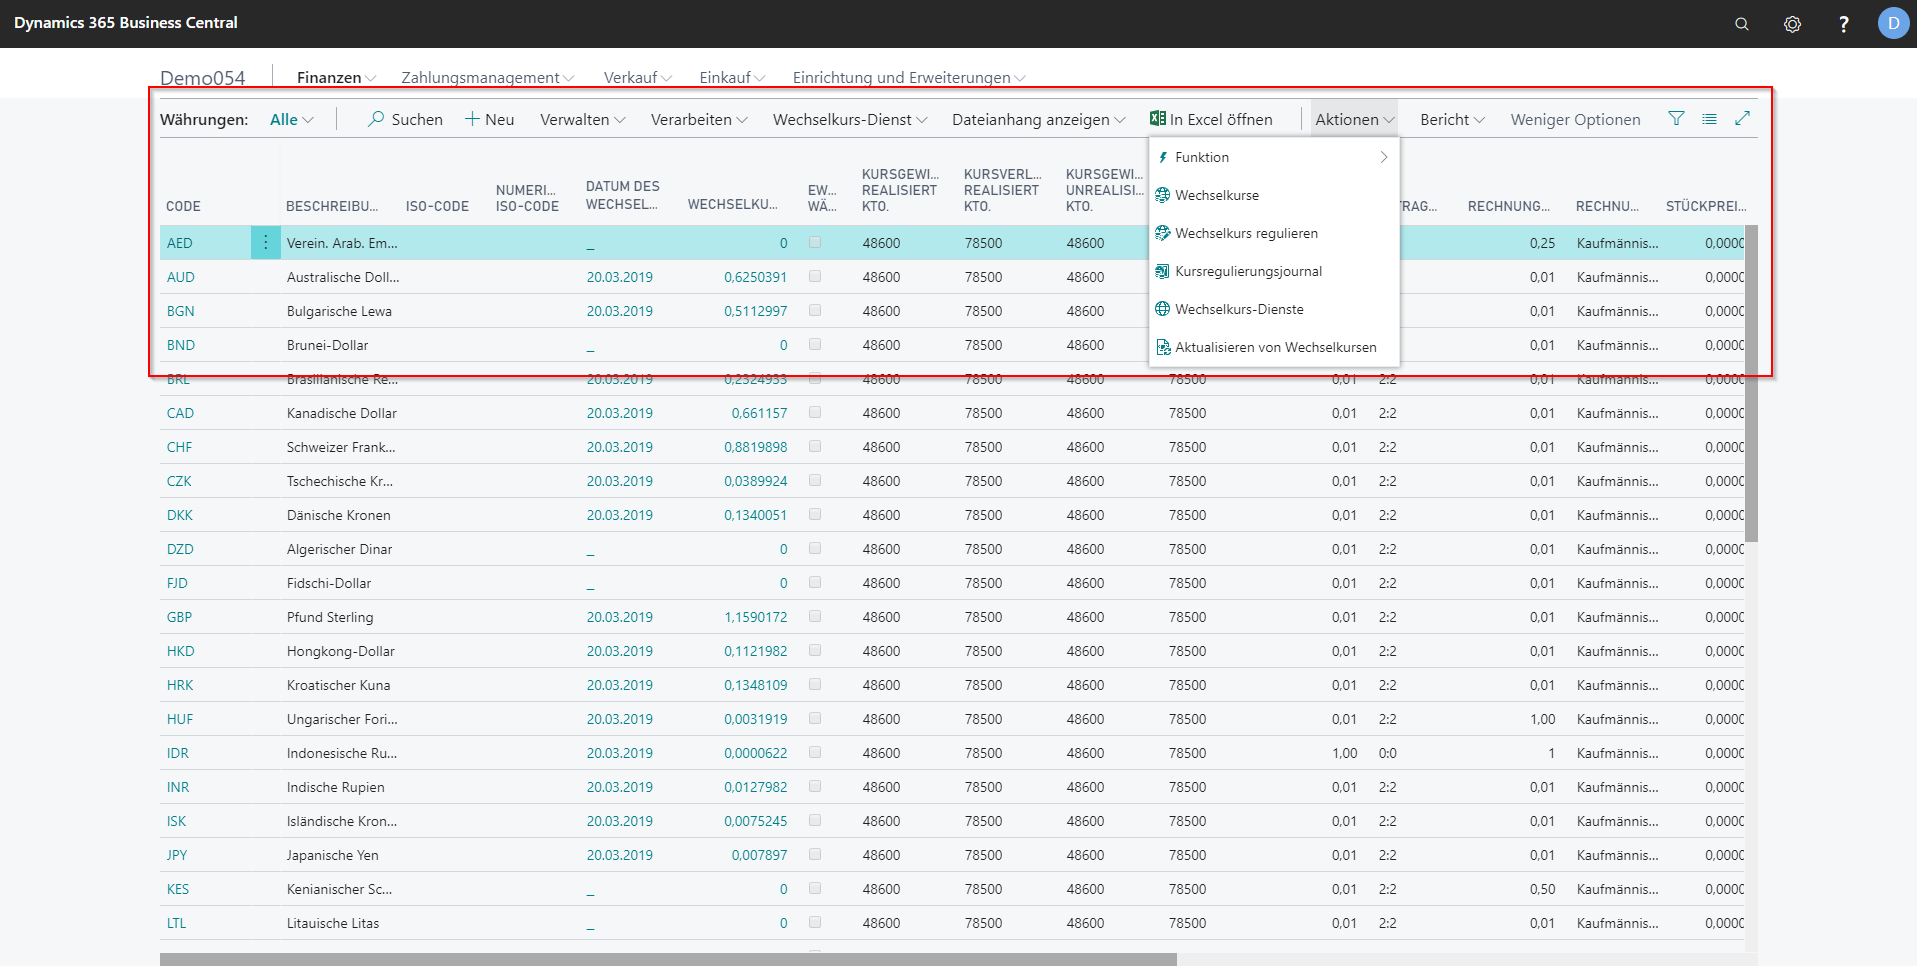Click vertical scrollbar of currency list
The image size is (1917, 966).
[x=1751, y=384]
